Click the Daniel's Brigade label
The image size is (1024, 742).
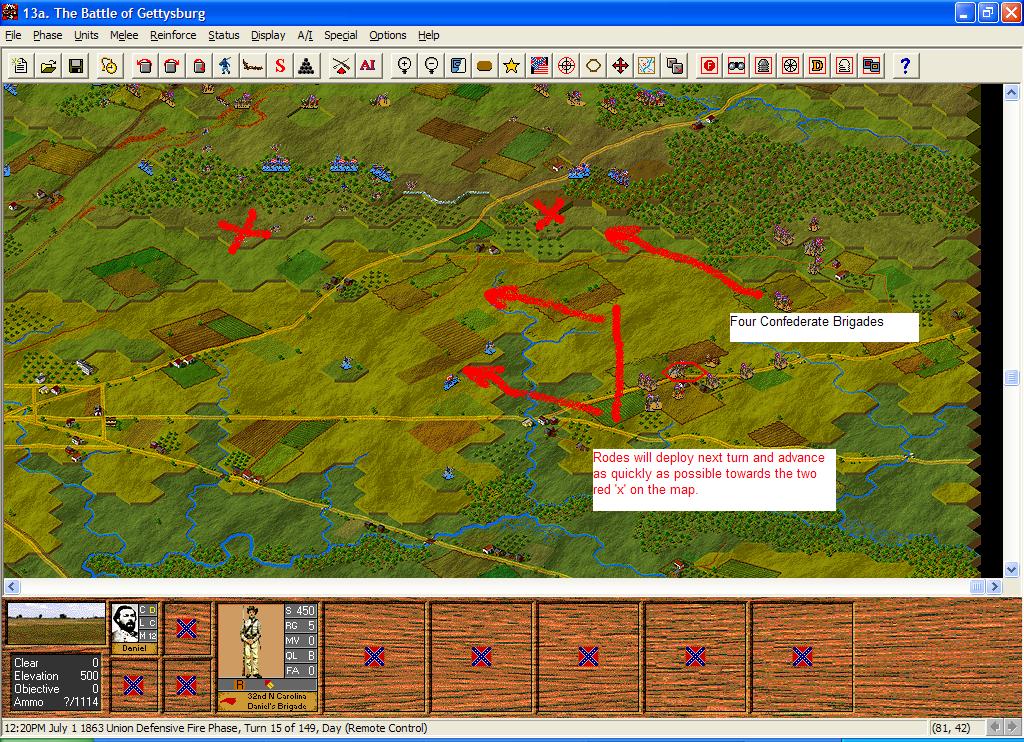click(x=277, y=706)
